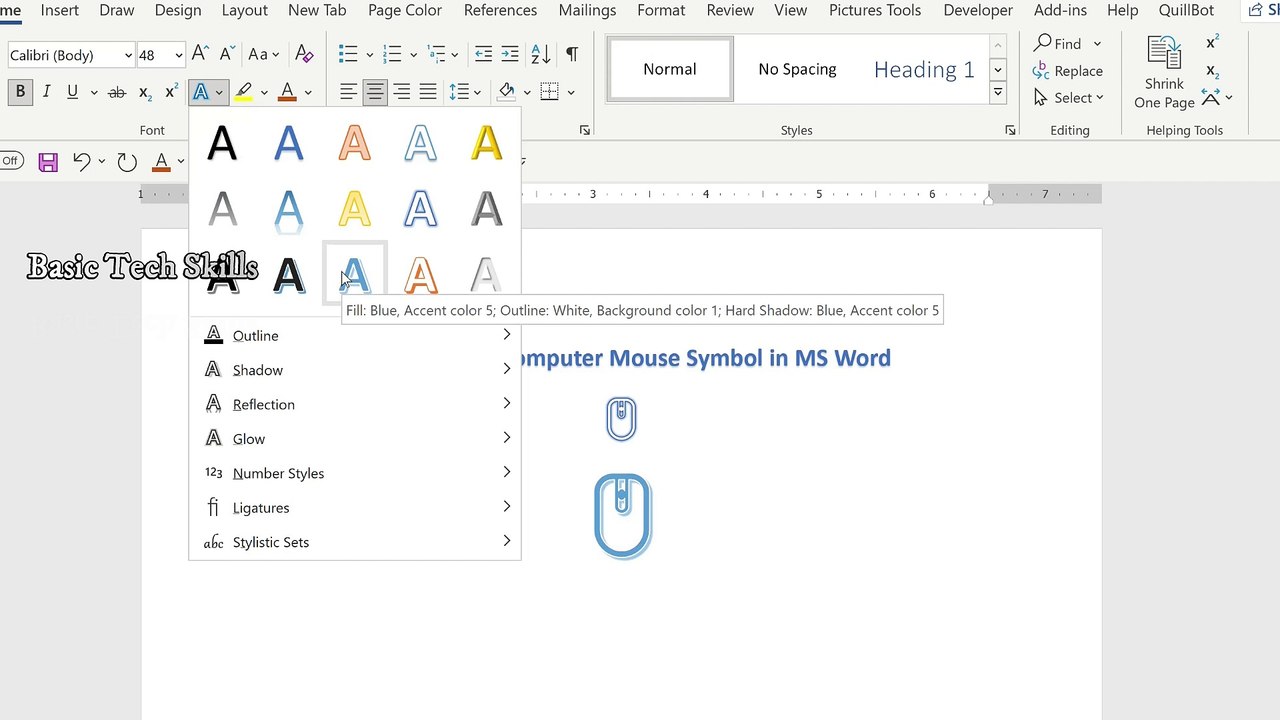The image size is (1280, 720).
Task: Toggle Strikethrough formatting
Action: click(117, 92)
